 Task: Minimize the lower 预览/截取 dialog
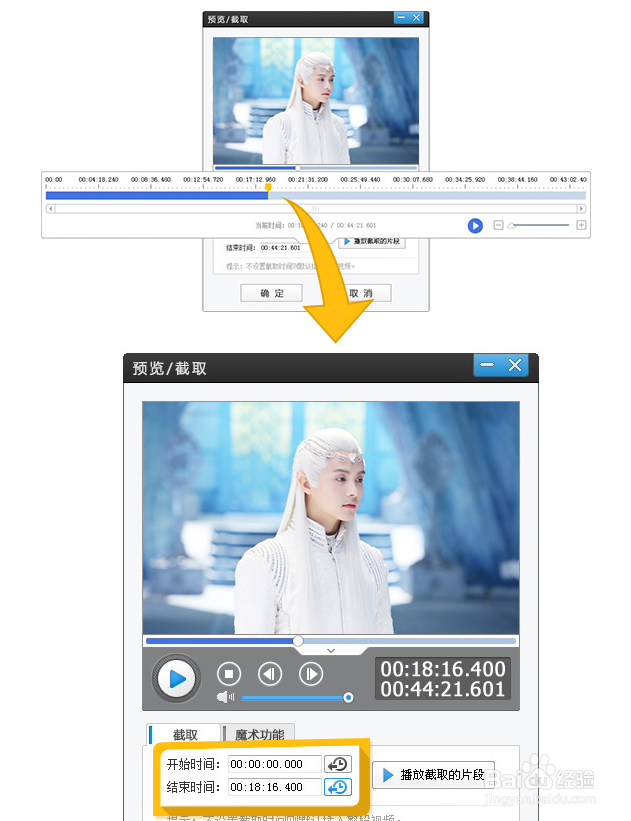pyautogui.click(x=487, y=365)
